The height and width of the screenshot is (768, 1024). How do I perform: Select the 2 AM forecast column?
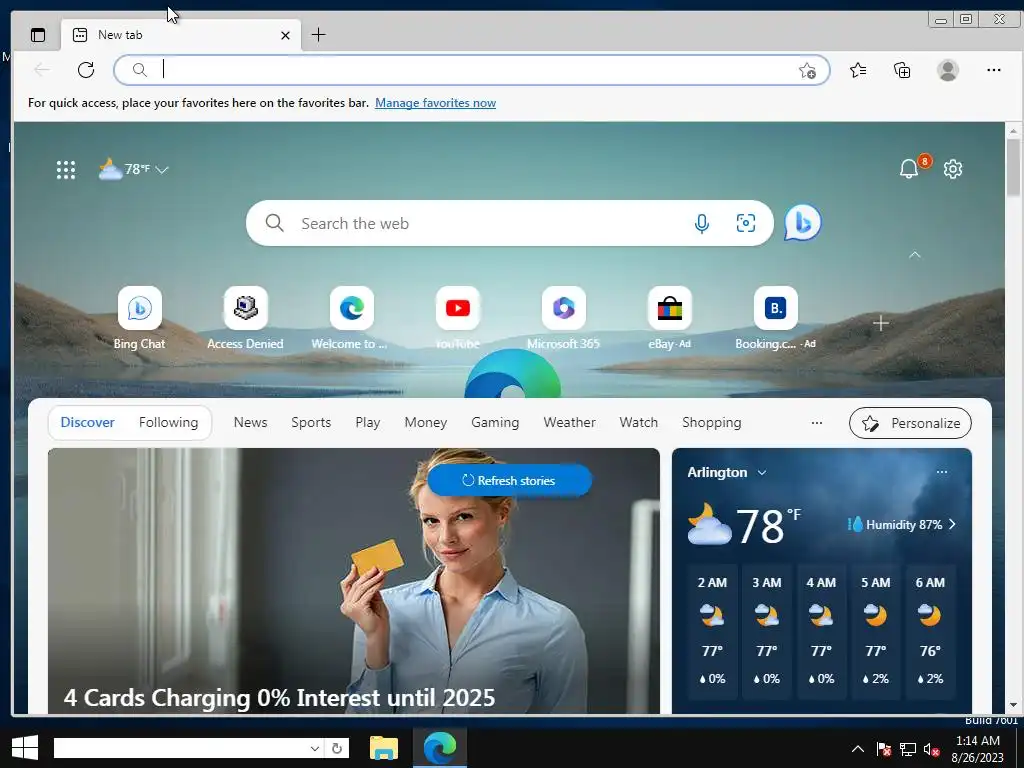pos(712,632)
